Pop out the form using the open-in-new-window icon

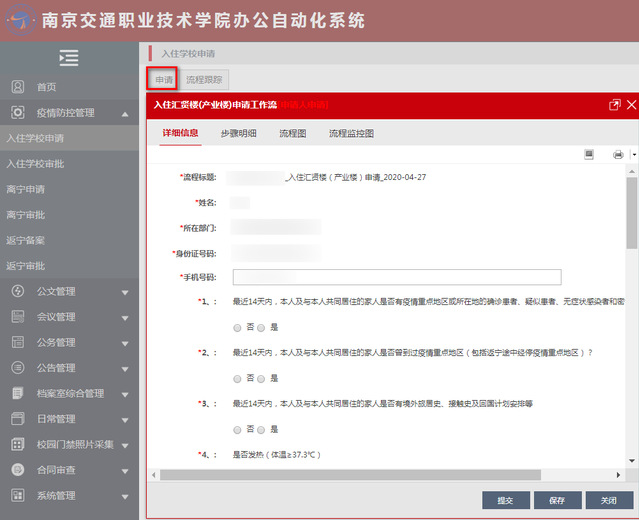click(x=613, y=105)
